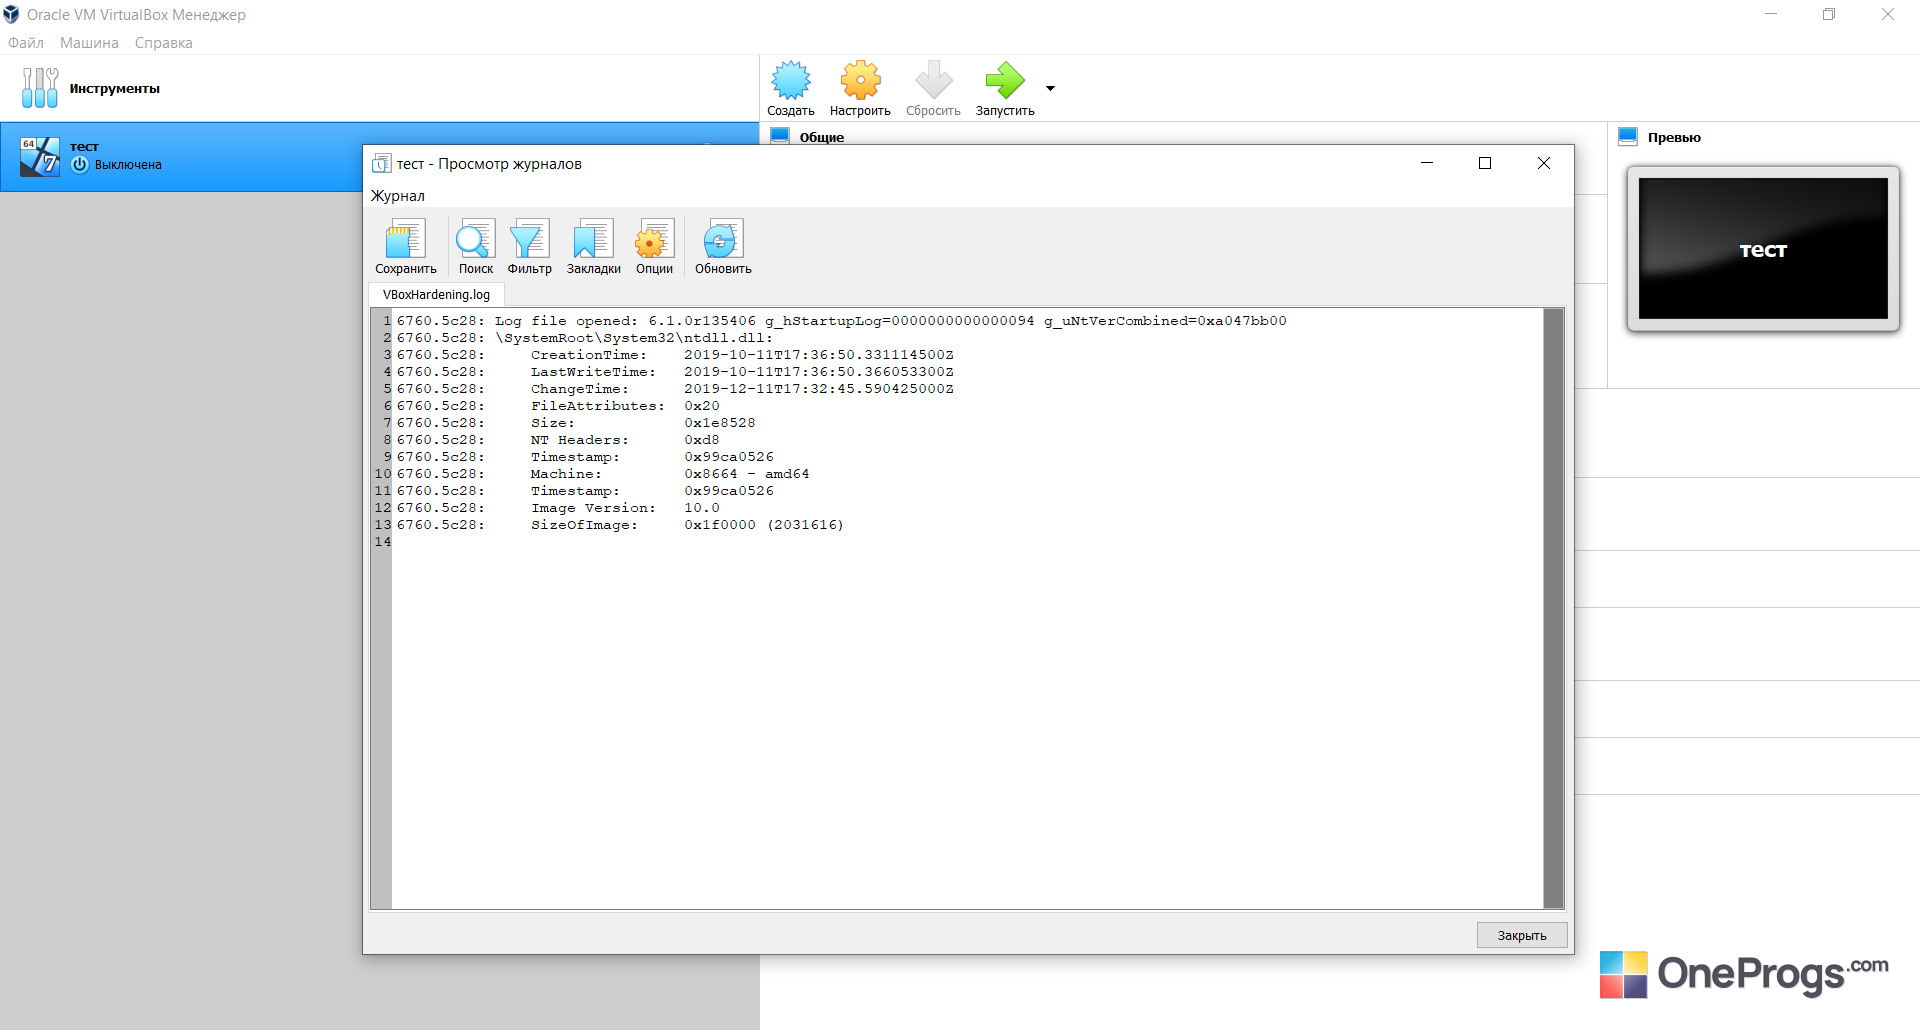Click the CreationTime log line
Screen dimensions: 1920x1030
pos(675,355)
